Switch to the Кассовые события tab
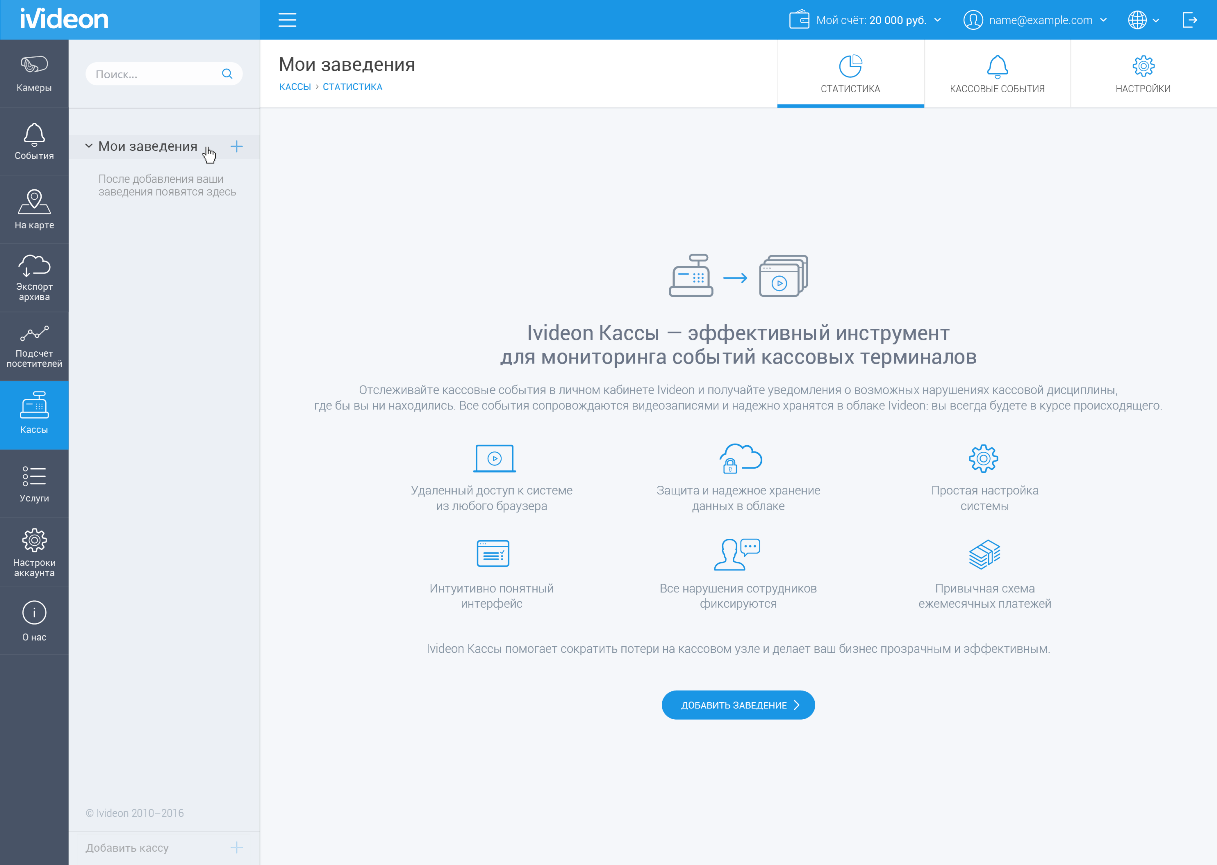The width and height of the screenshot is (1217, 865). click(x=997, y=74)
